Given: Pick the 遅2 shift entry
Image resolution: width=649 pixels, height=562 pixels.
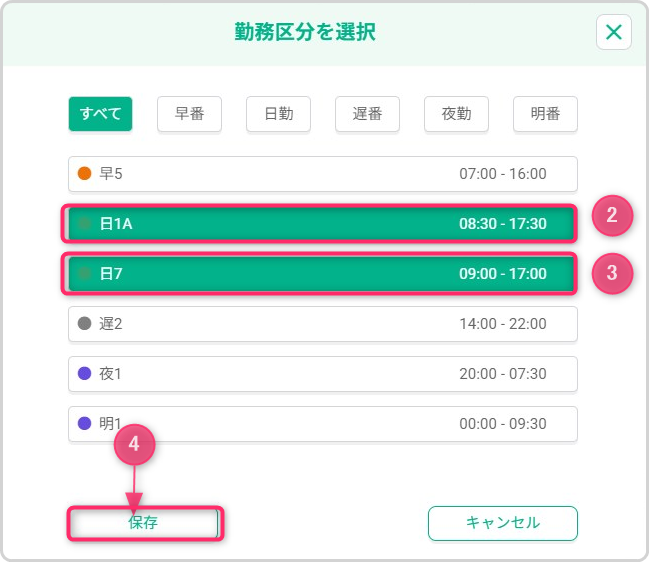Looking at the screenshot, I should (322, 324).
